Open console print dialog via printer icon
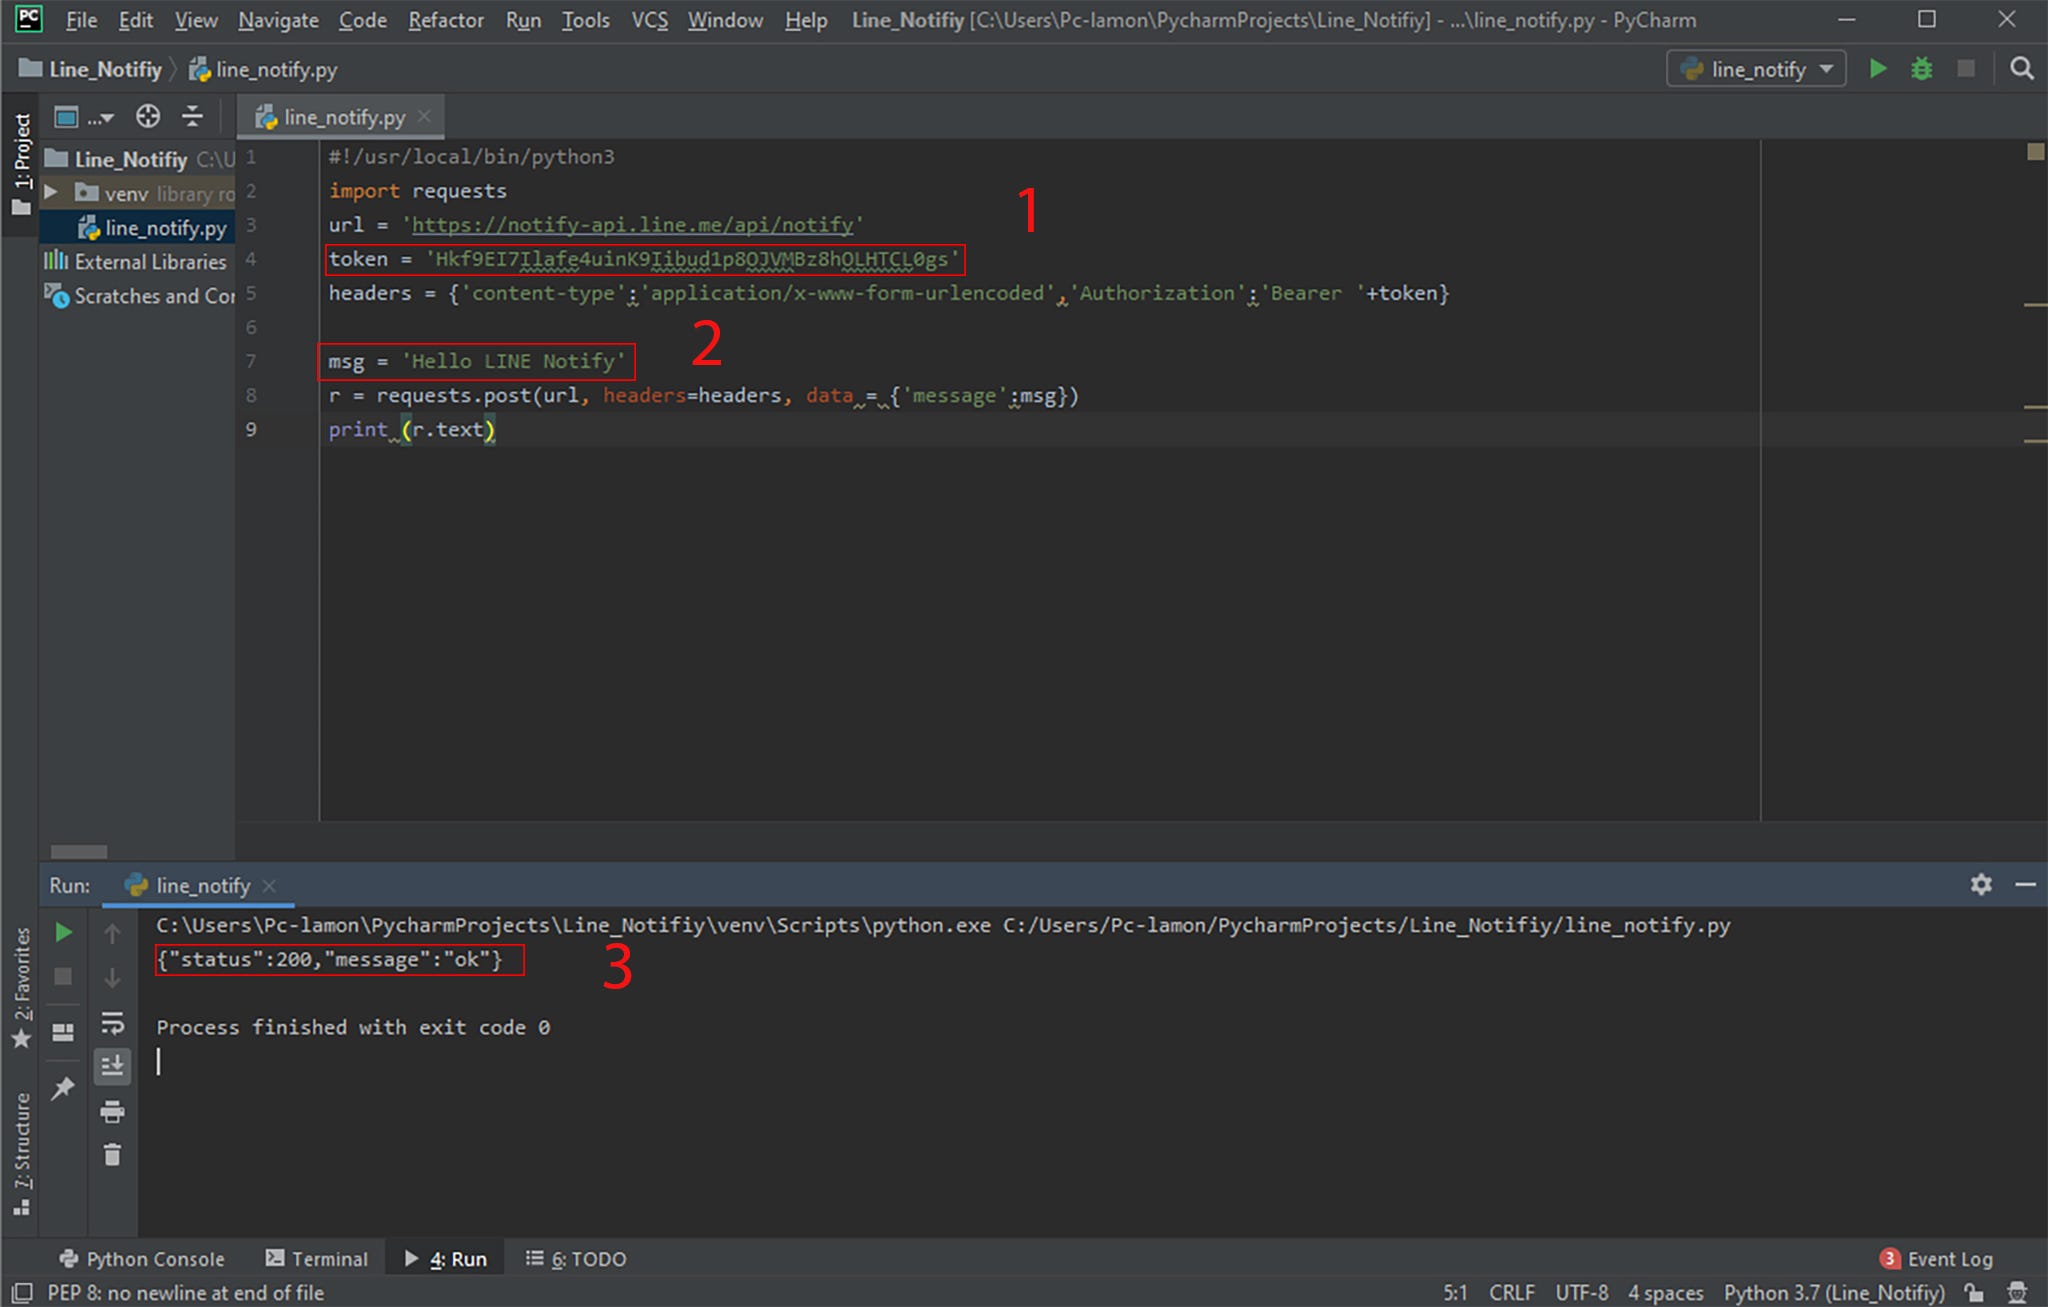 (x=112, y=1111)
